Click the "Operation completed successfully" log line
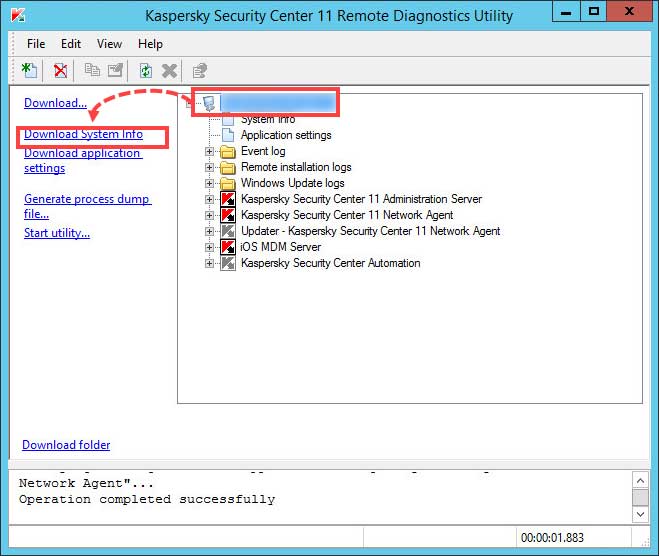This screenshot has width=659, height=556. (147, 499)
